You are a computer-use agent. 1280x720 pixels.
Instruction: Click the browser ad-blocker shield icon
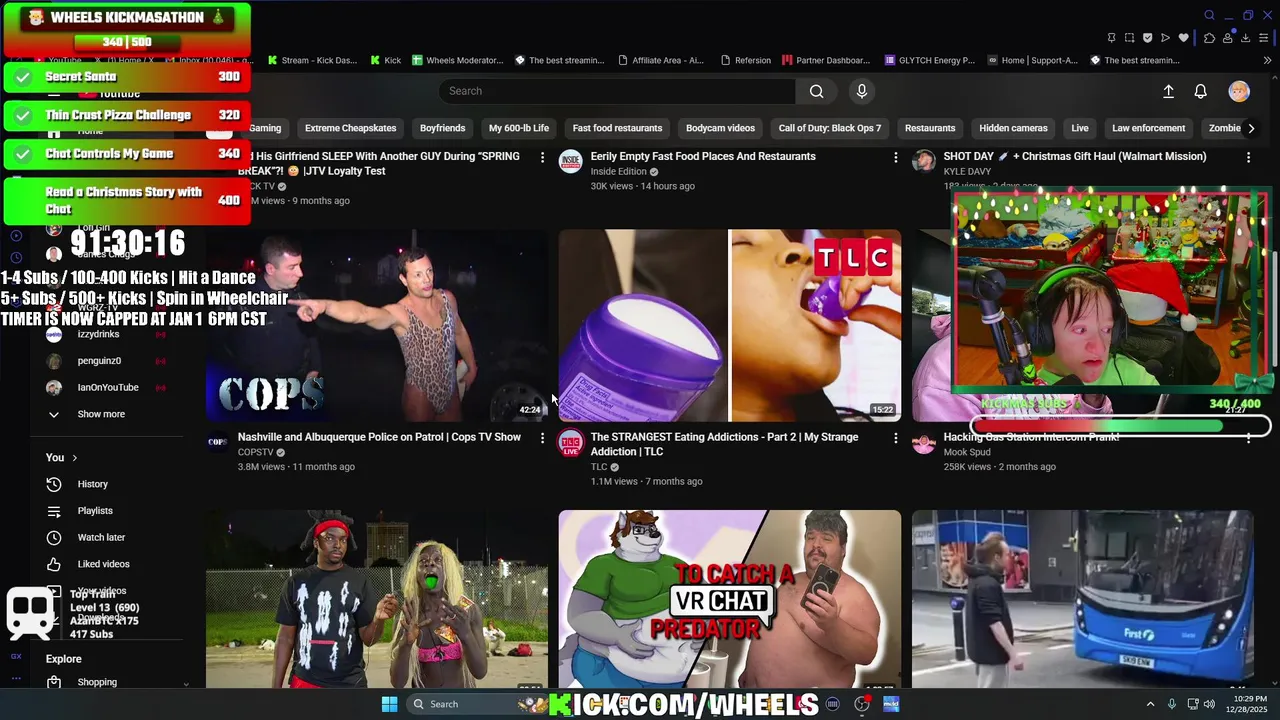pyautogui.click(x=1147, y=38)
